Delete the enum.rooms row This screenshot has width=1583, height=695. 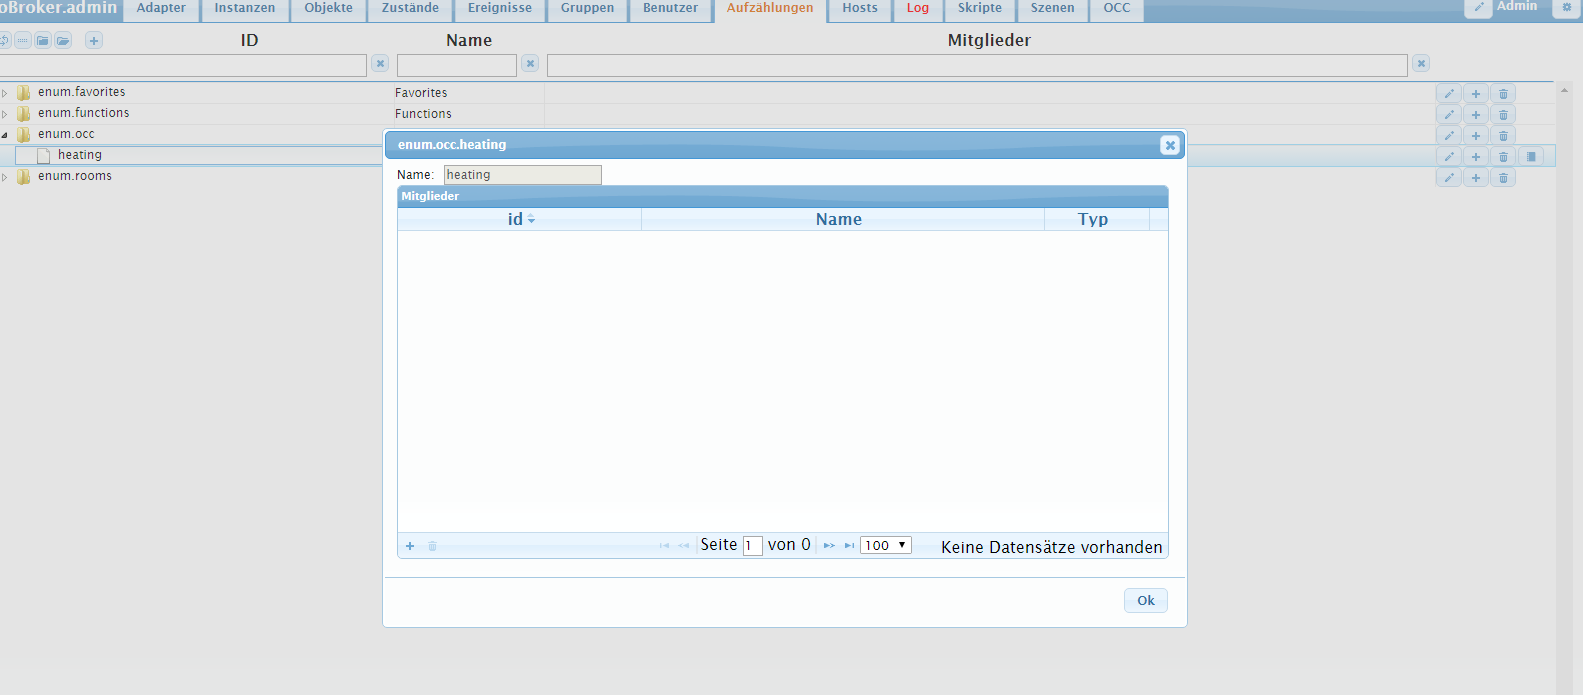(1503, 177)
